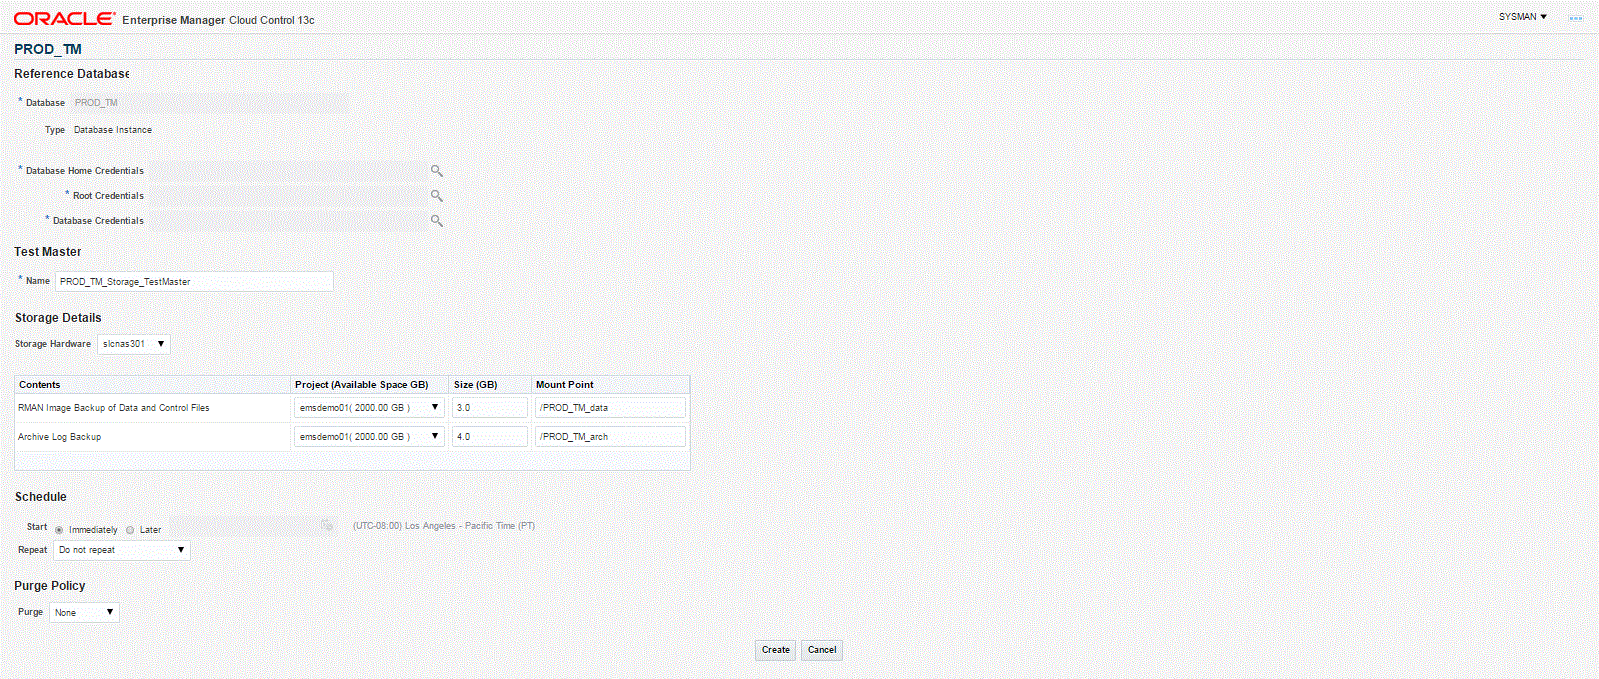This screenshot has height=679, width=1599.
Task: Open Database Credentials search magnifier
Action: (436, 221)
